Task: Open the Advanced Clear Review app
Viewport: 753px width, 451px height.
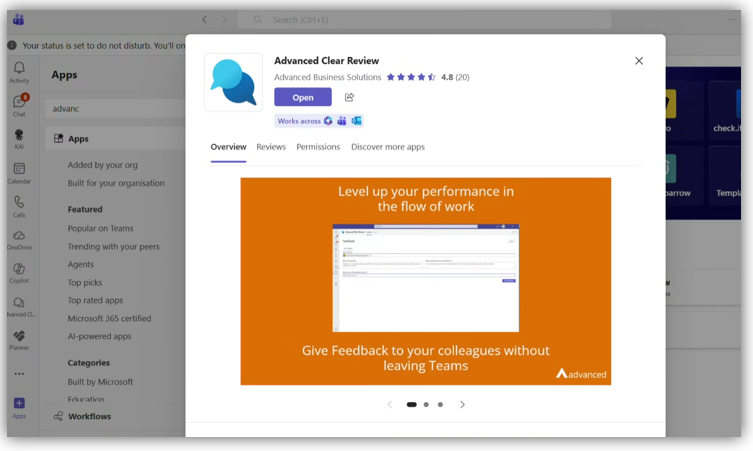Action: pos(303,97)
